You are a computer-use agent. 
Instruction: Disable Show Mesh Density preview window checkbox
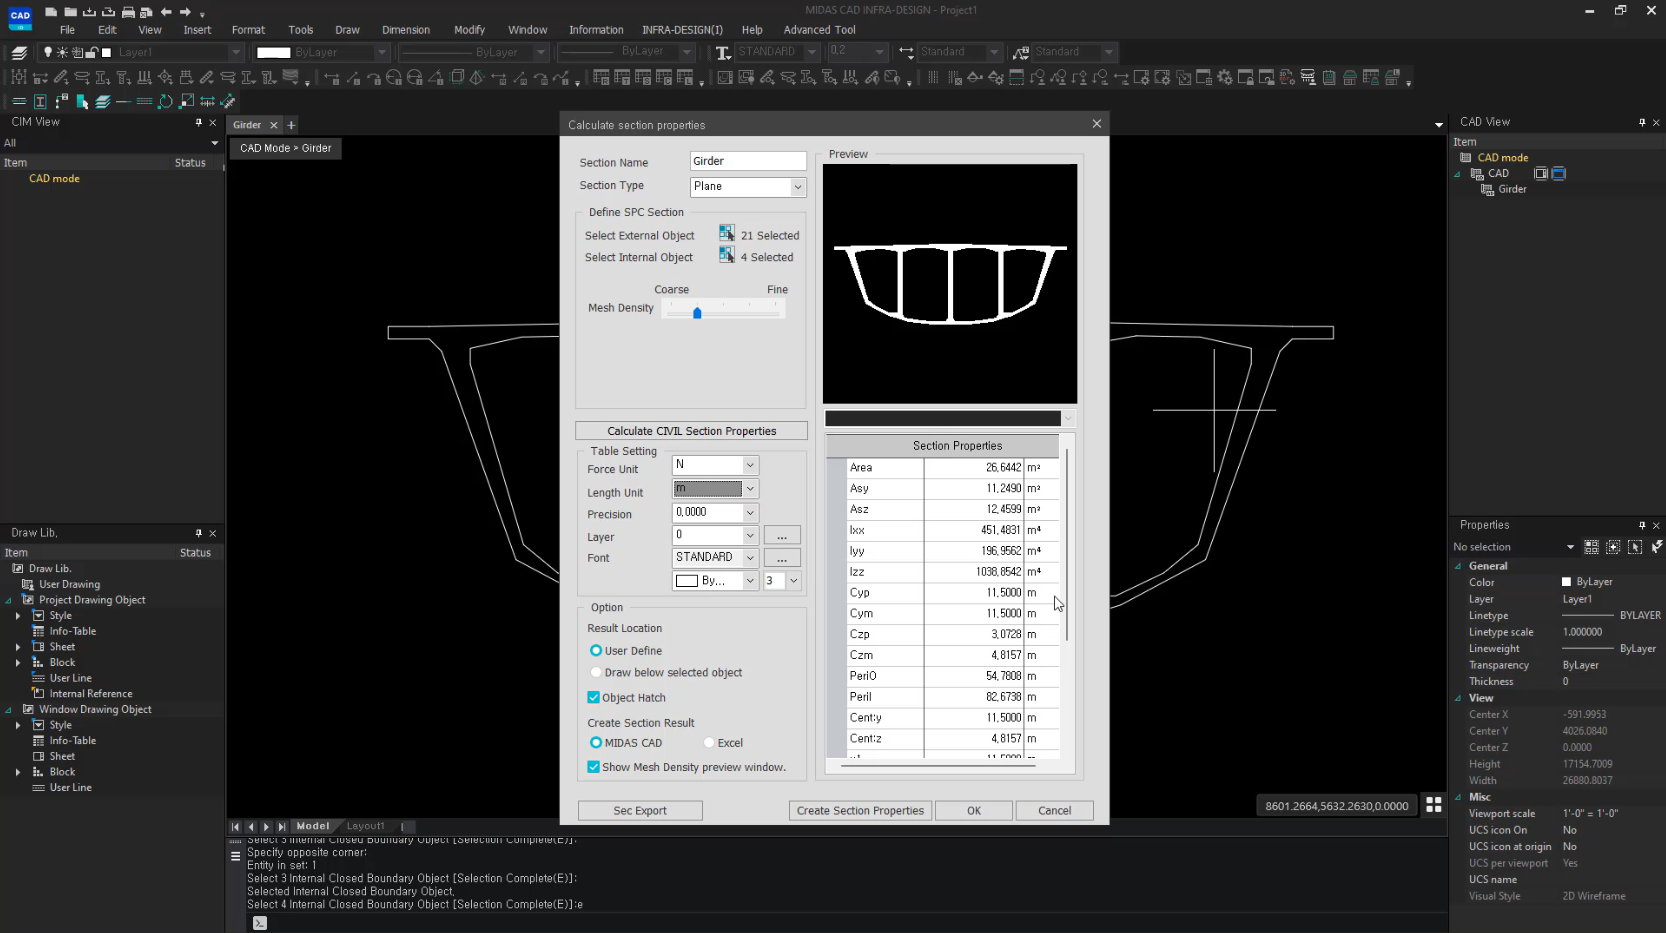click(594, 767)
